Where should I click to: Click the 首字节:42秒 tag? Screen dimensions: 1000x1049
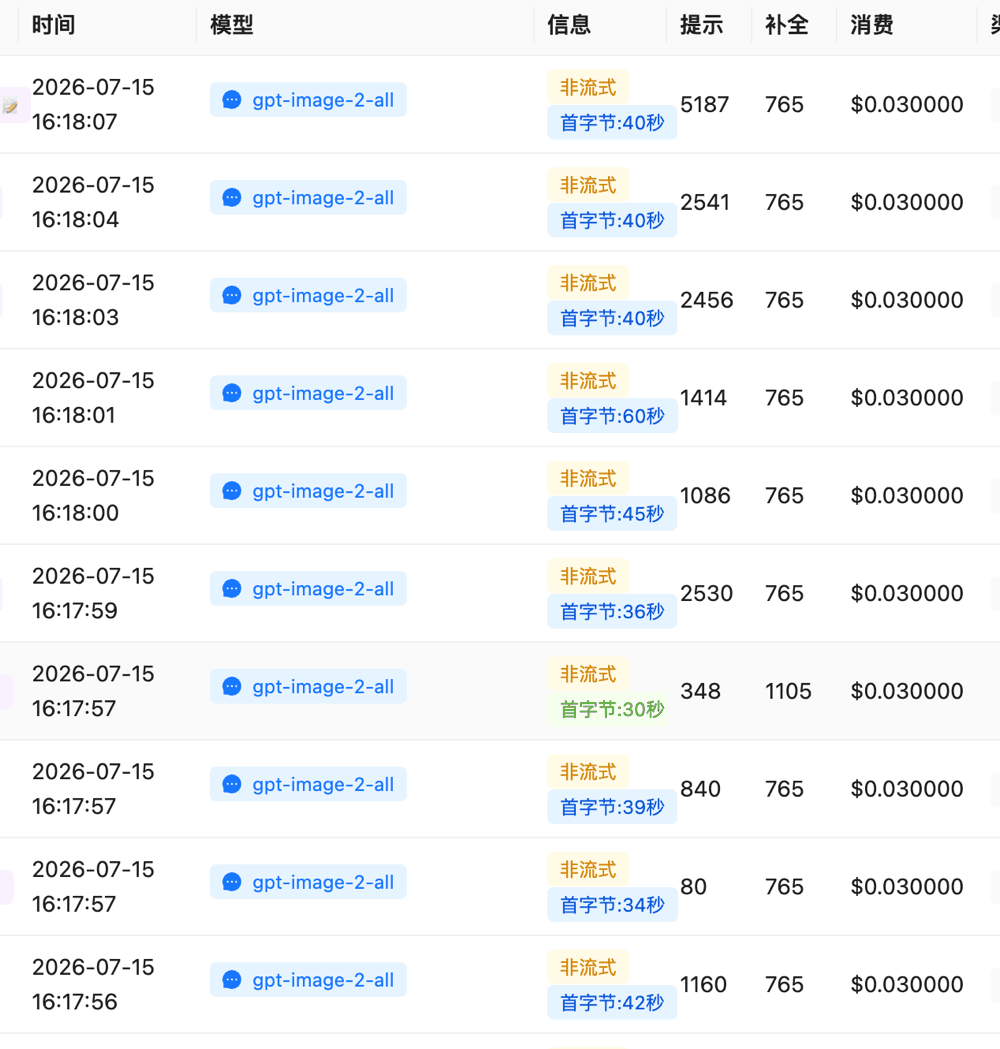coord(612,1002)
